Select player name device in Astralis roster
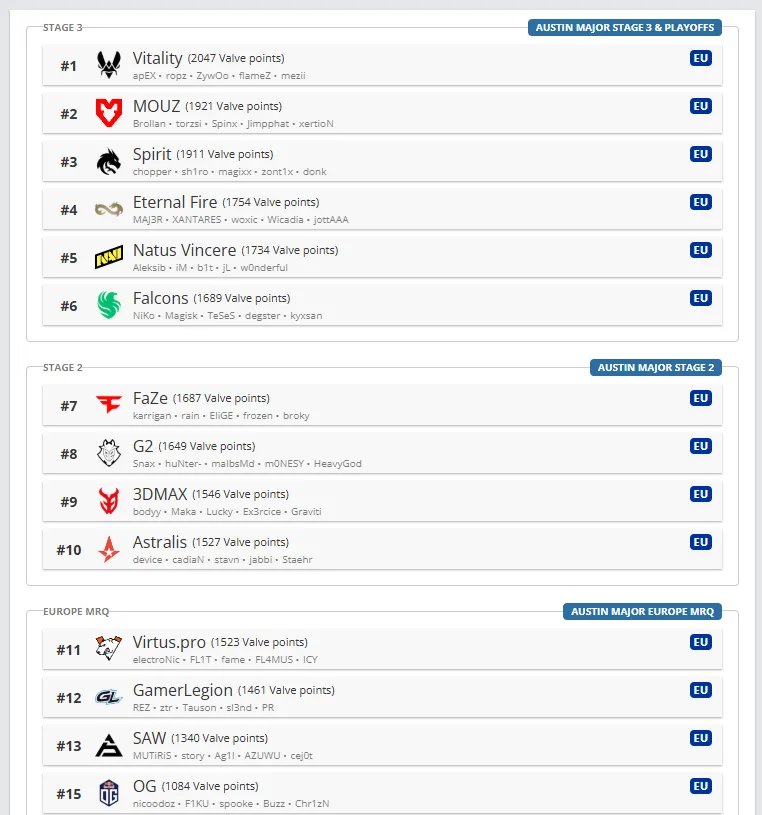 148,560
